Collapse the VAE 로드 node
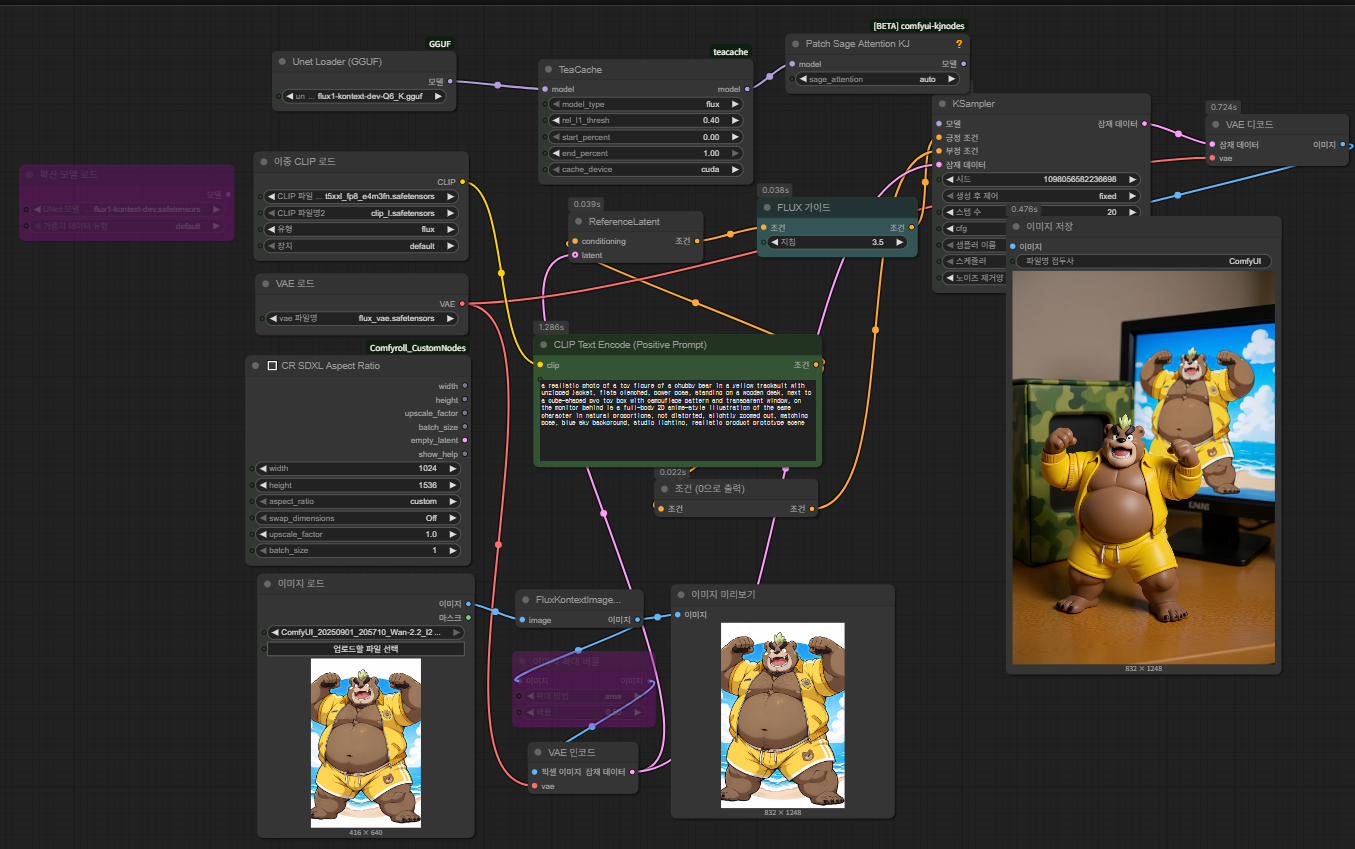Viewport: 1355px width, 849px height. click(265, 284)
